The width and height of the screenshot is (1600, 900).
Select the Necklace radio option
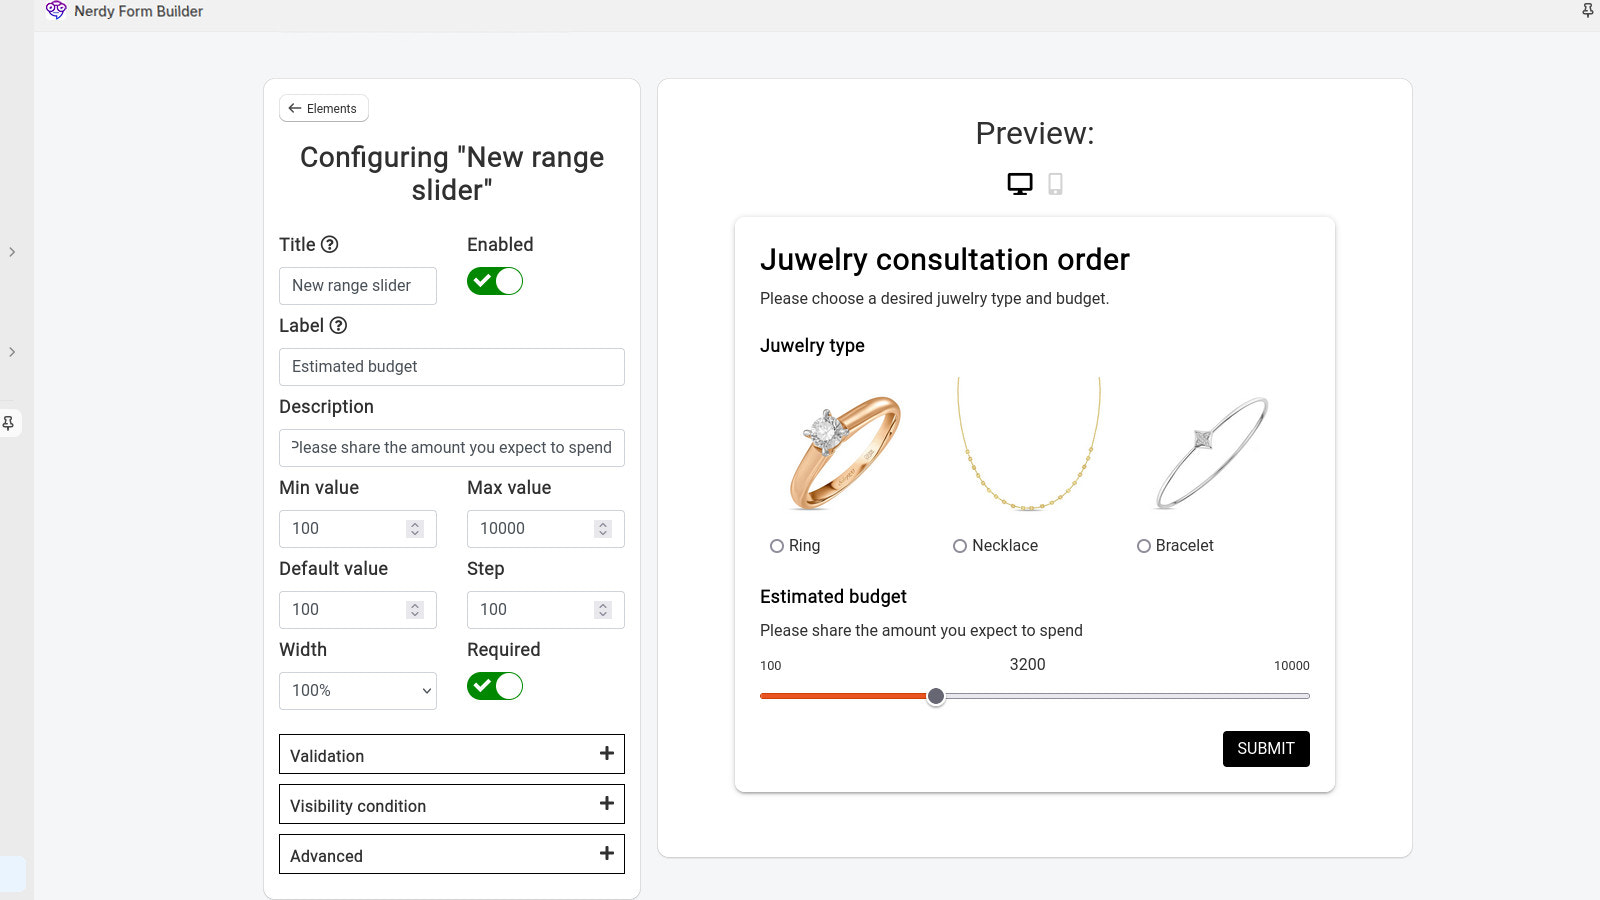[960, 546]
